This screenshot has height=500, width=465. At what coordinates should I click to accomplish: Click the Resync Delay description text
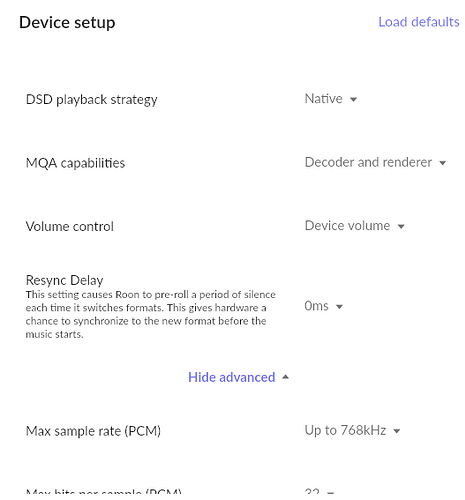151,314
